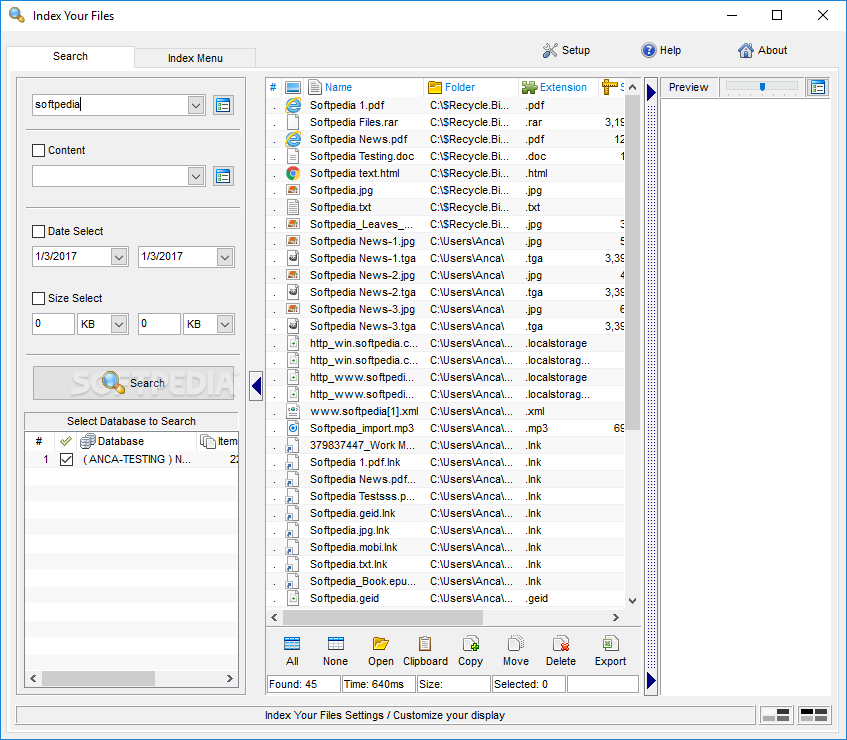
Task: Switch to left-weighted display layout icon
Action: pyautogui.click(x=776, y=715)
